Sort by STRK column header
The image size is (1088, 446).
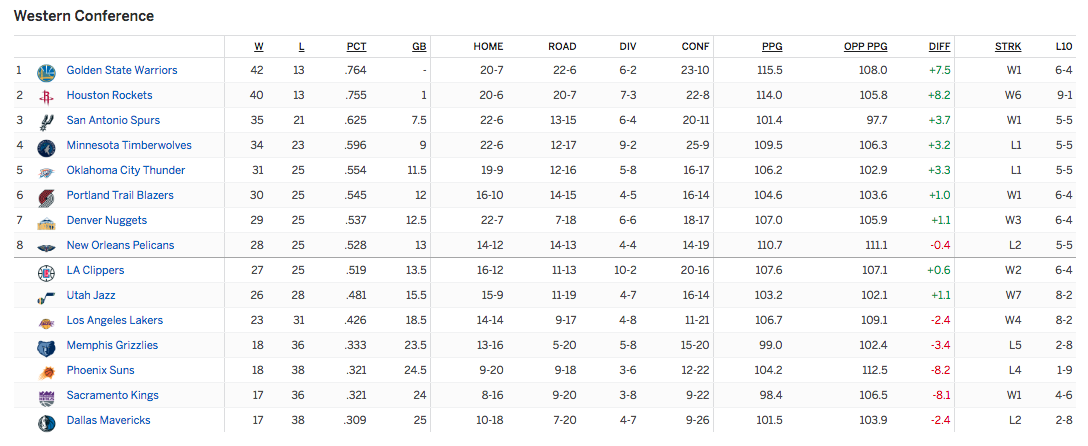point(1008,47)
